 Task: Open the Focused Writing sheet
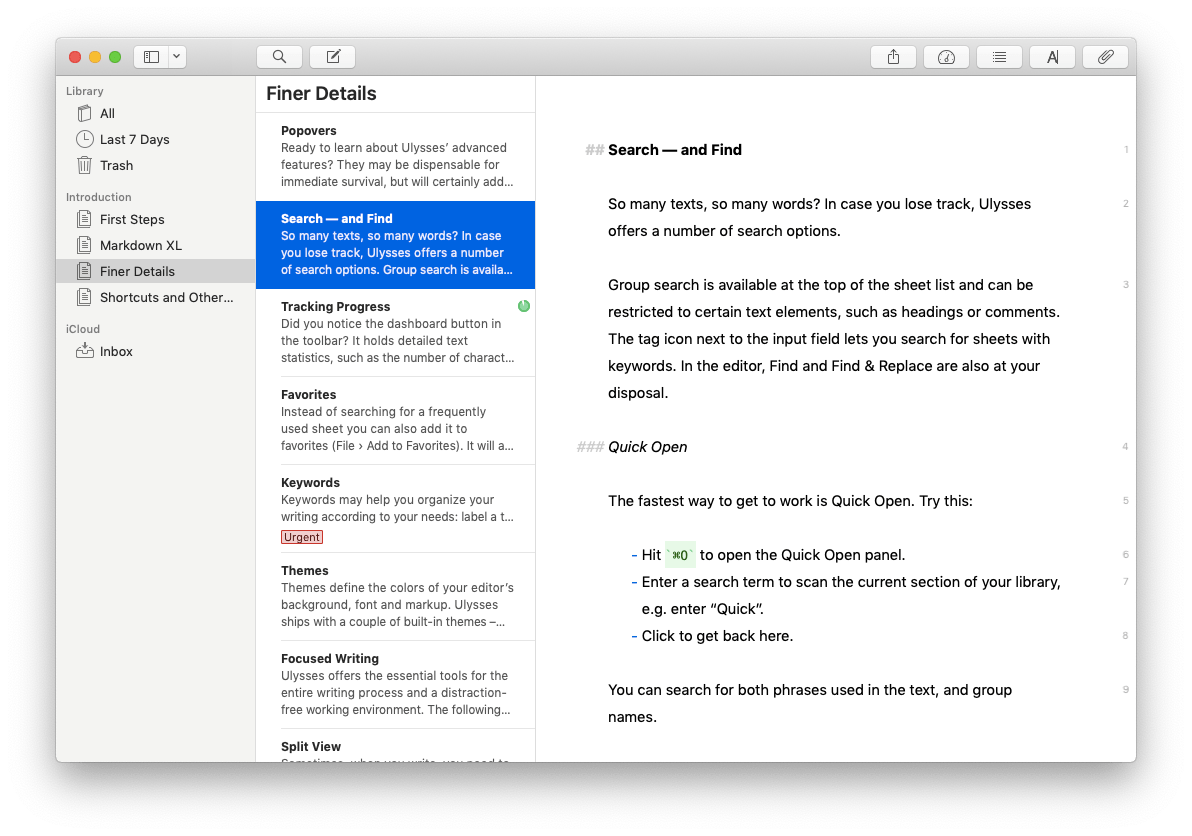395,685
